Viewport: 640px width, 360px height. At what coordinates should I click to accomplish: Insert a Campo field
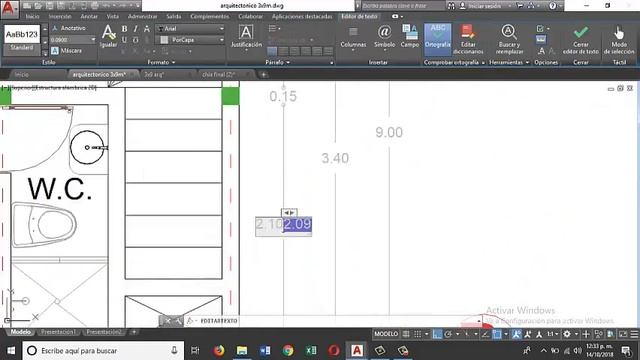[x=410, y=37]
